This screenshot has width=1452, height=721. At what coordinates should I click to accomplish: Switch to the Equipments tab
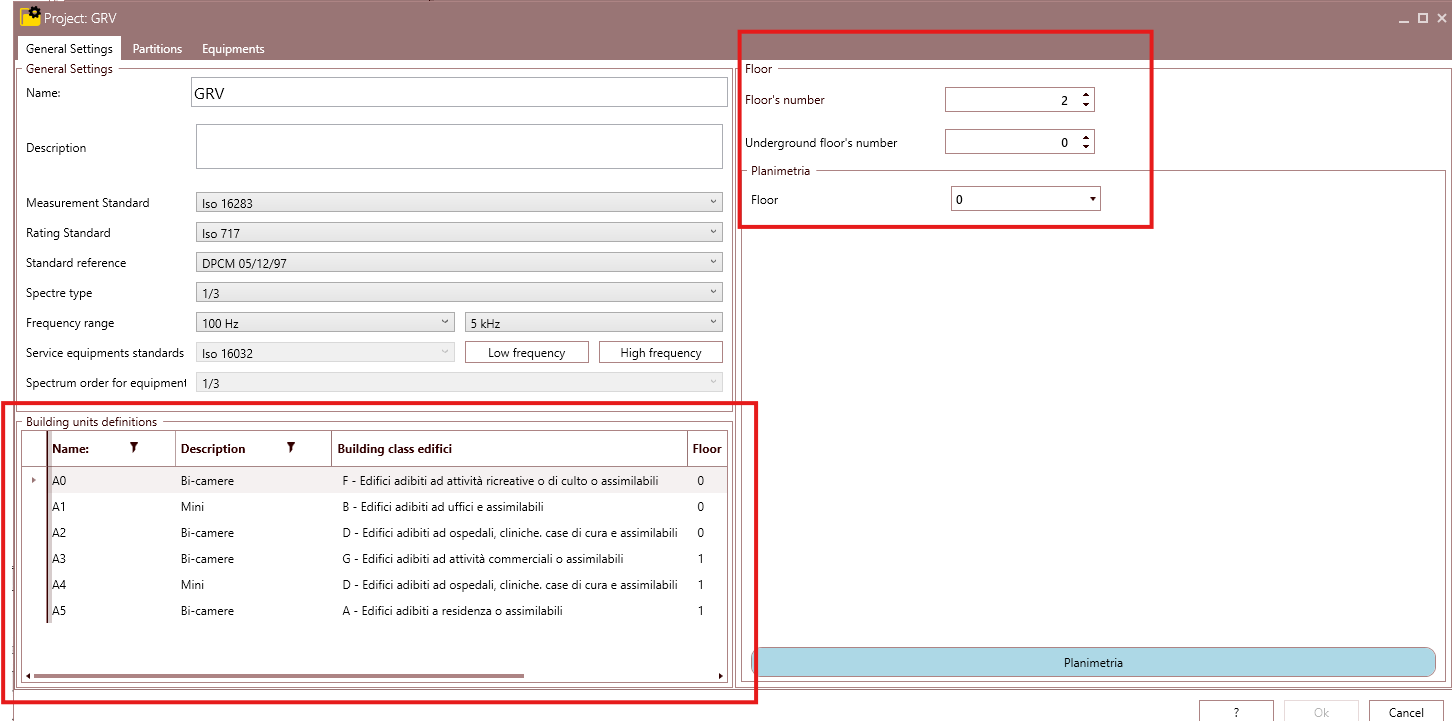(x=233, y=49)
